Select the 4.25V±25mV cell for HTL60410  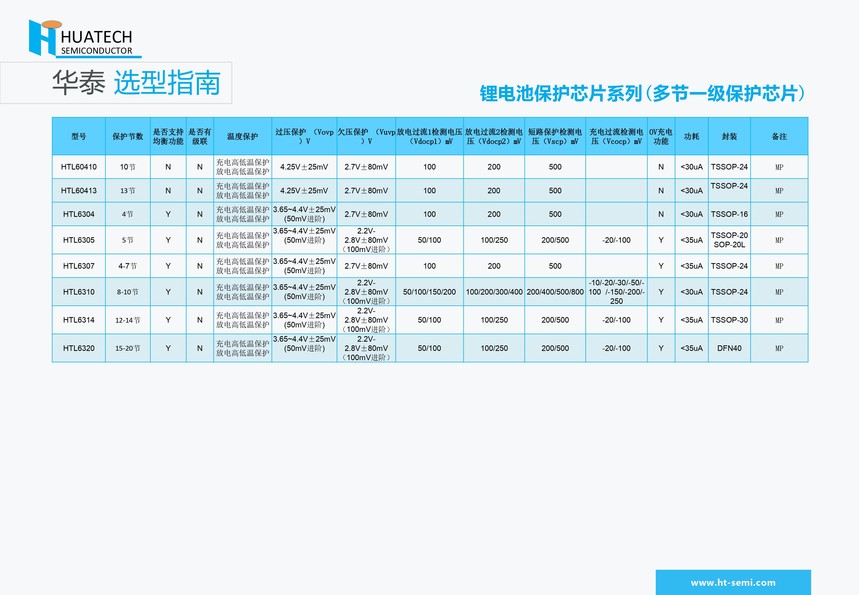pyautogui.click(x=304, y=167)
